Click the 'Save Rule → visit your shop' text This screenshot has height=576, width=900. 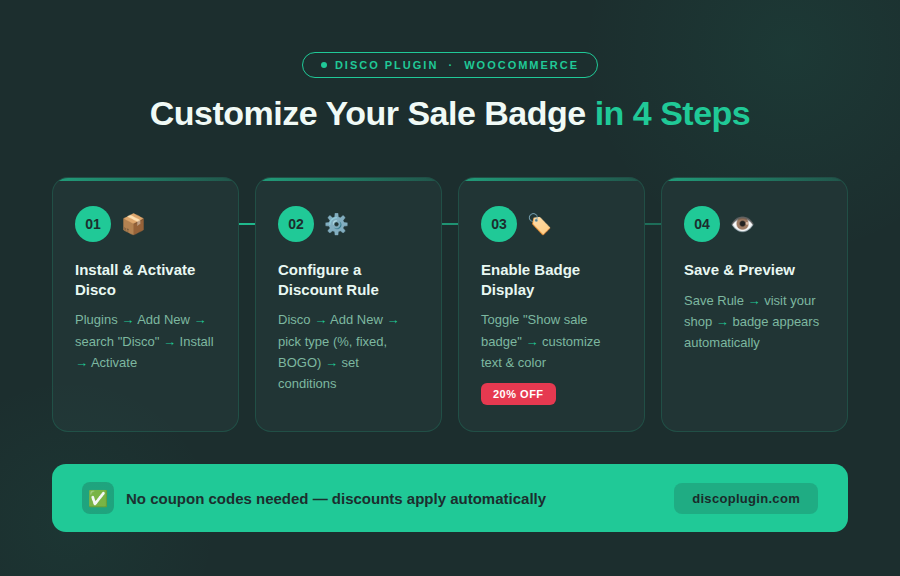[750, 312]
